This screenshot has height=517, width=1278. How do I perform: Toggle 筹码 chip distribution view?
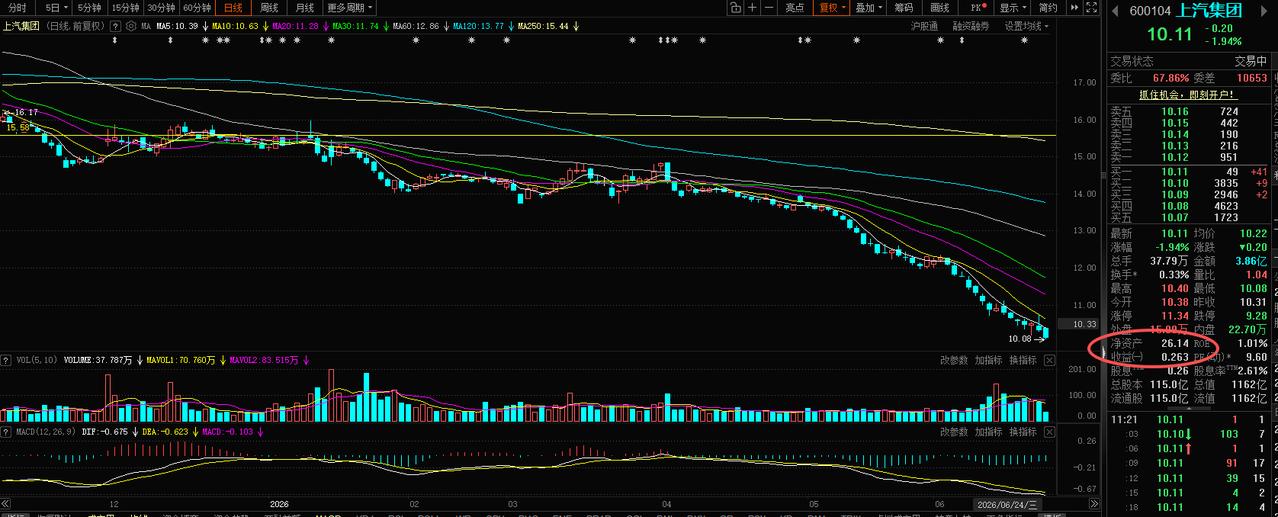[x=904, y=8]
